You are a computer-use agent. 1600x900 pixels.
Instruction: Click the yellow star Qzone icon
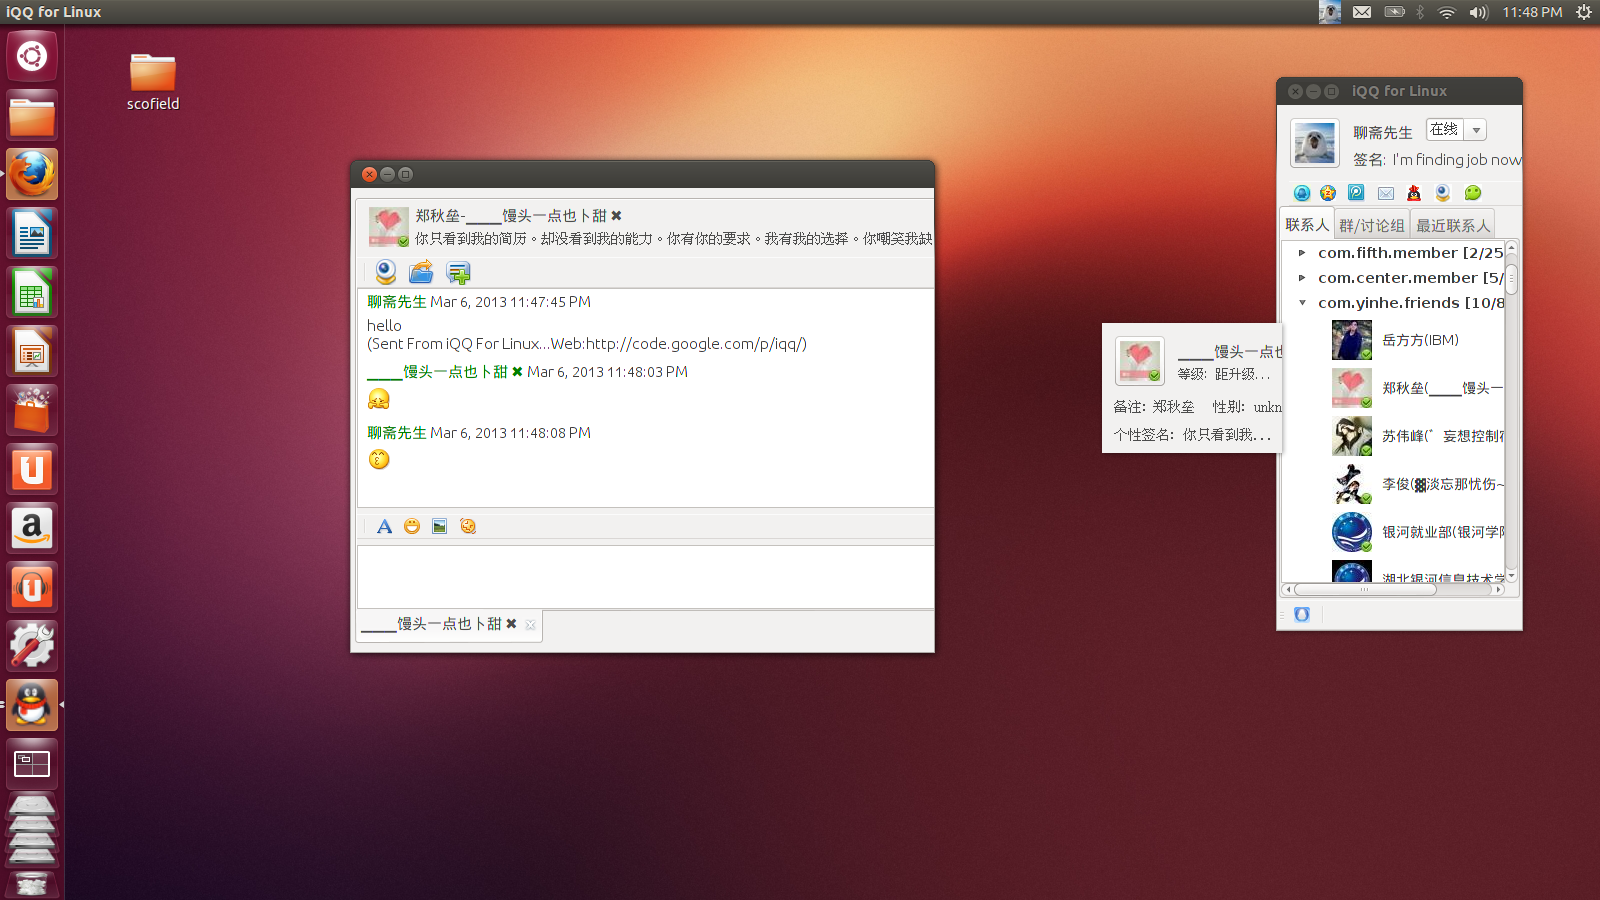pos(1328,193)
